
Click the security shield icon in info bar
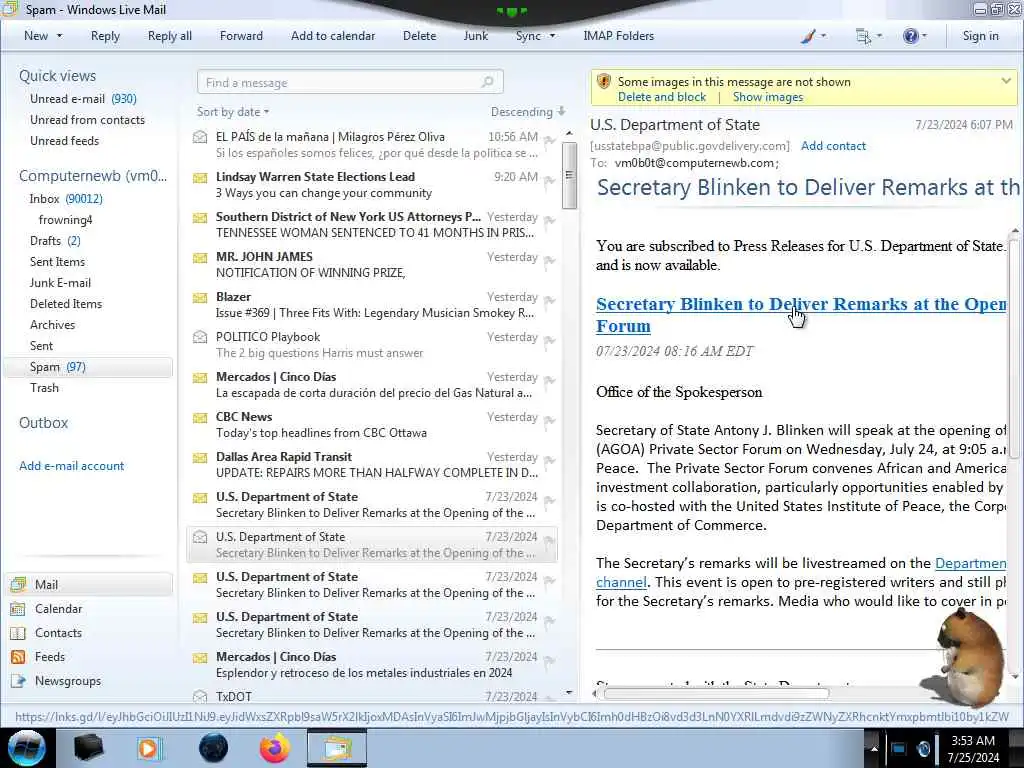[603, 82]
